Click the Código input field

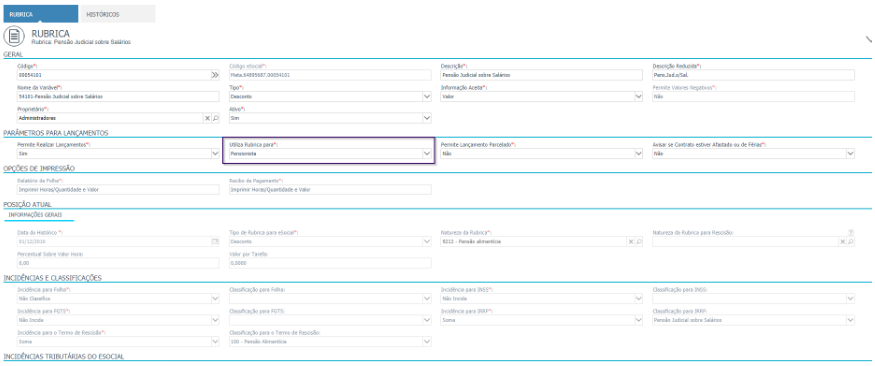114,75
